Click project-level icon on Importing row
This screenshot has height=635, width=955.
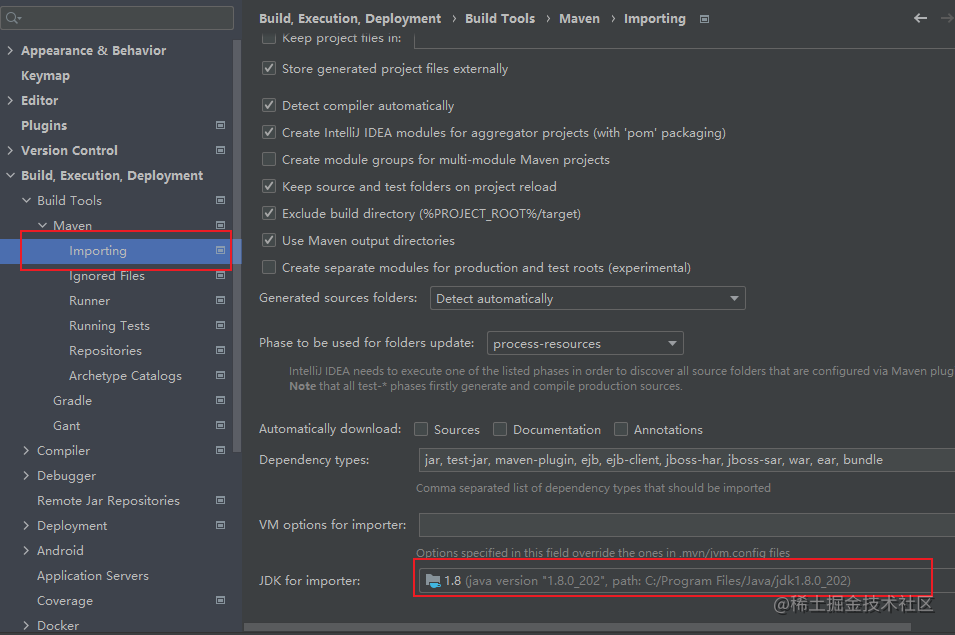pyautogui.click(x=220, y=250)
